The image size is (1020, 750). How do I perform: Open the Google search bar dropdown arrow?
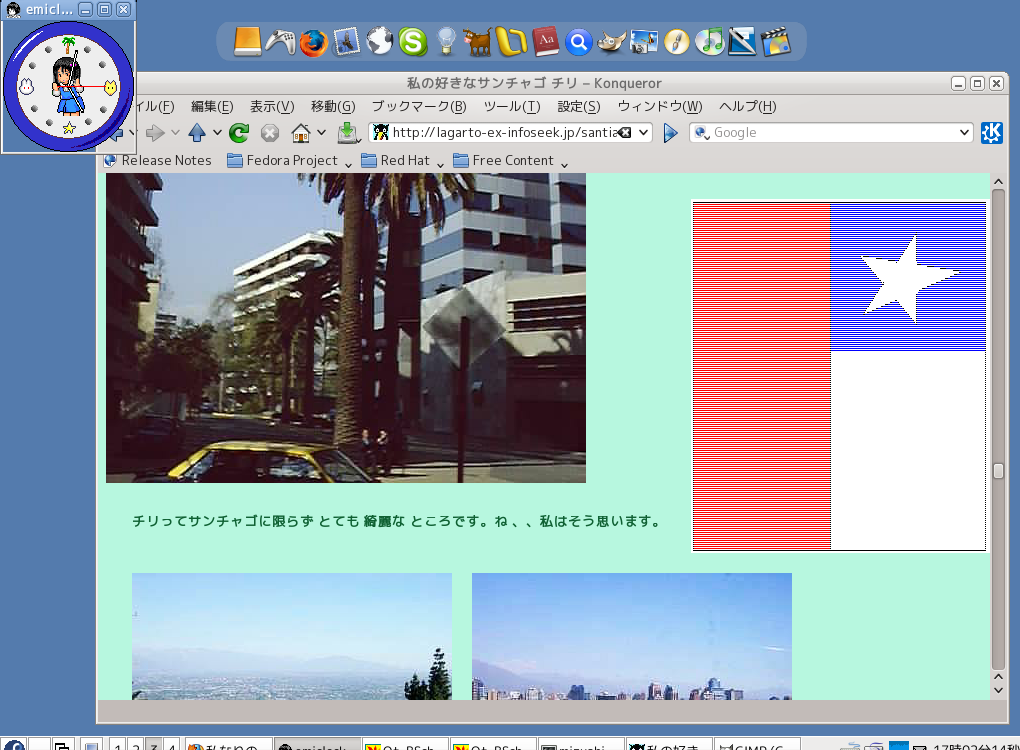(964, 132)
